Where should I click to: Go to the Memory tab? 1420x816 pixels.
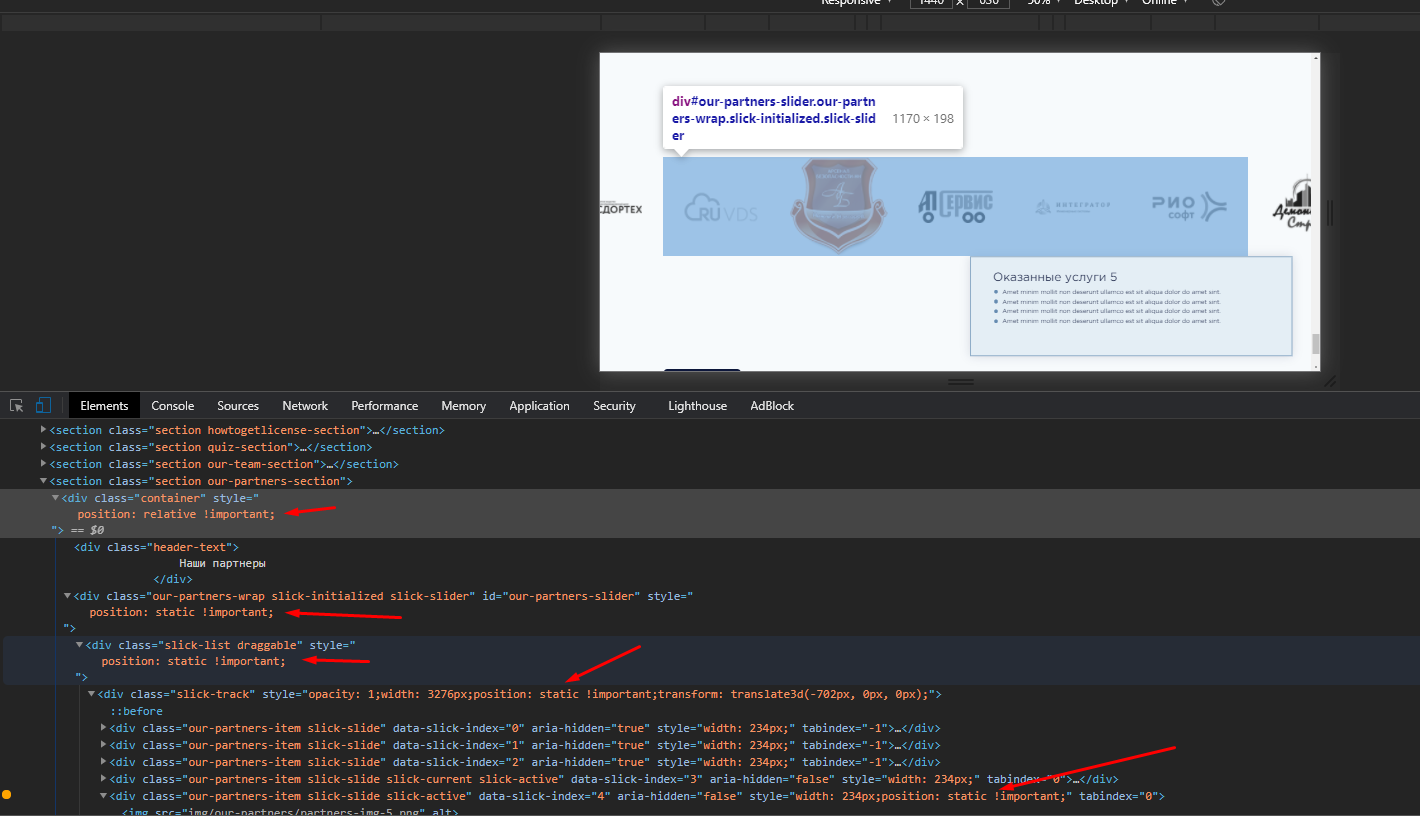pyautogui.click(x=464, y=405)
